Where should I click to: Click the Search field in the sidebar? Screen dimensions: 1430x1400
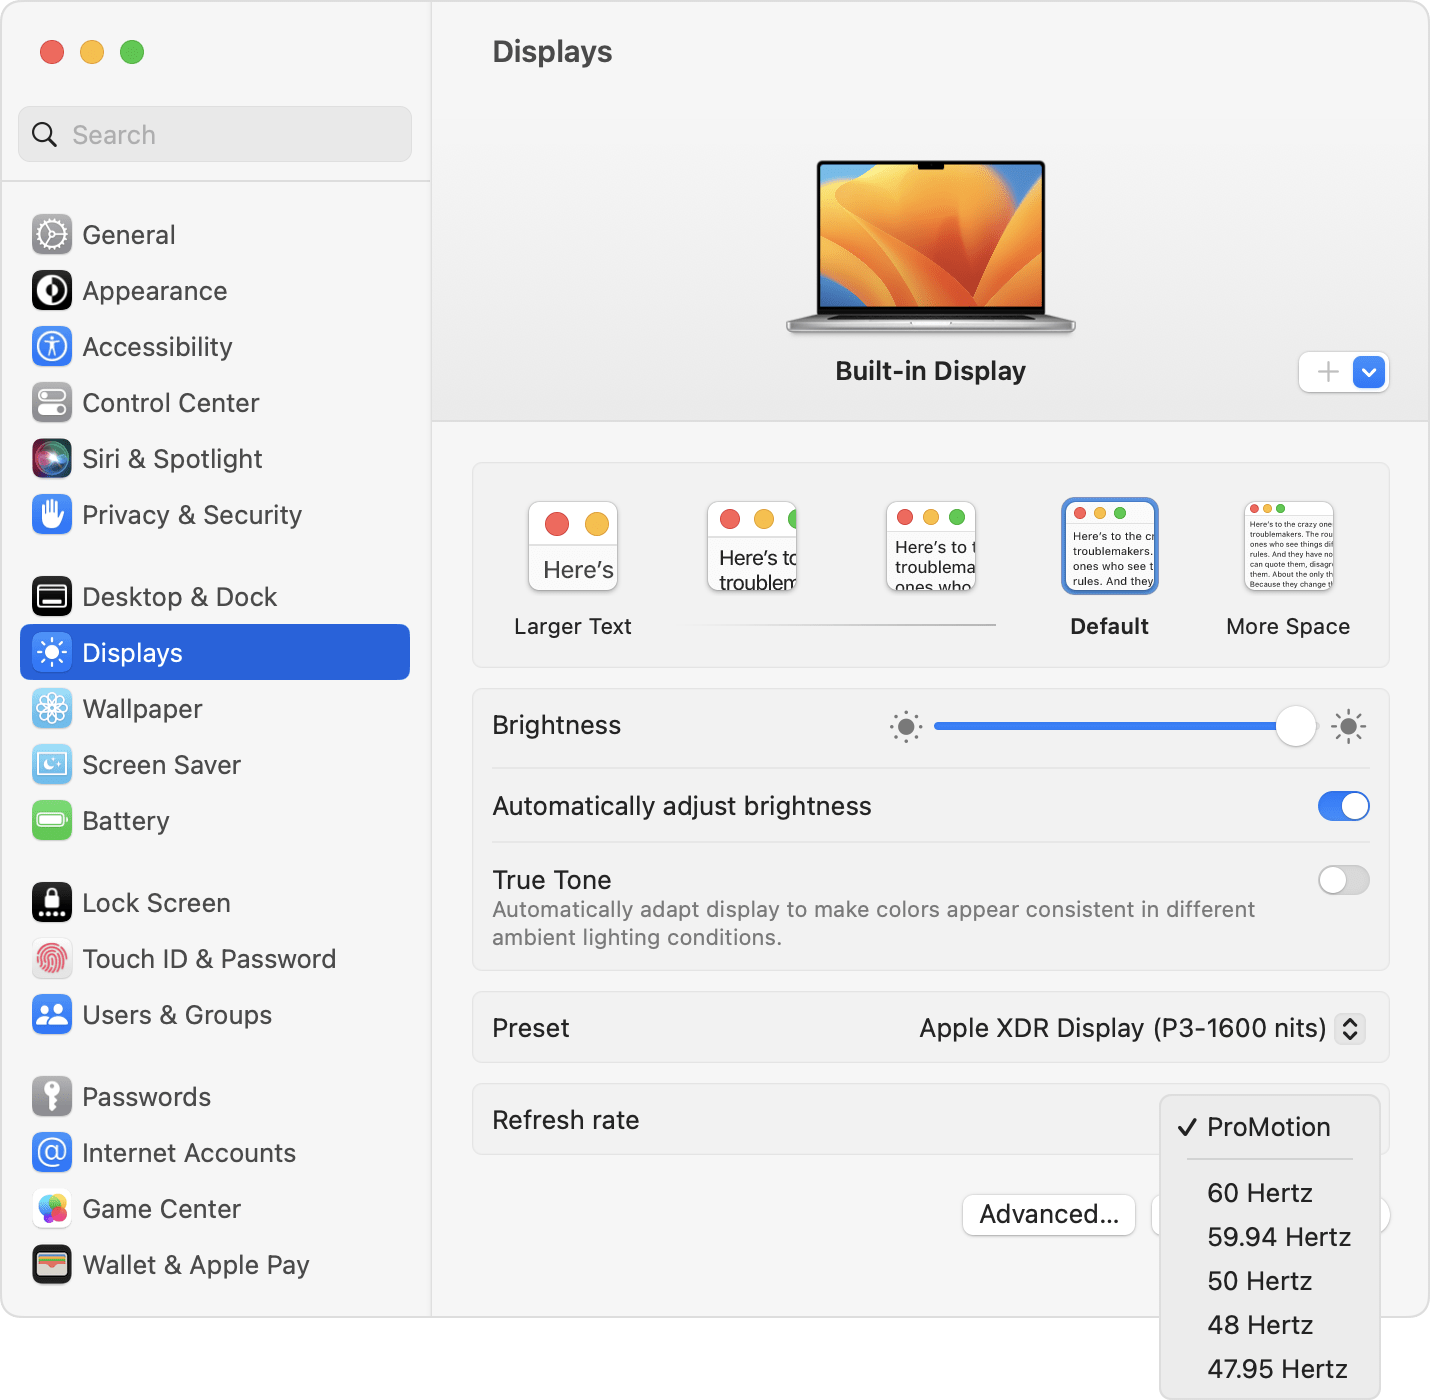pos(214,134)
